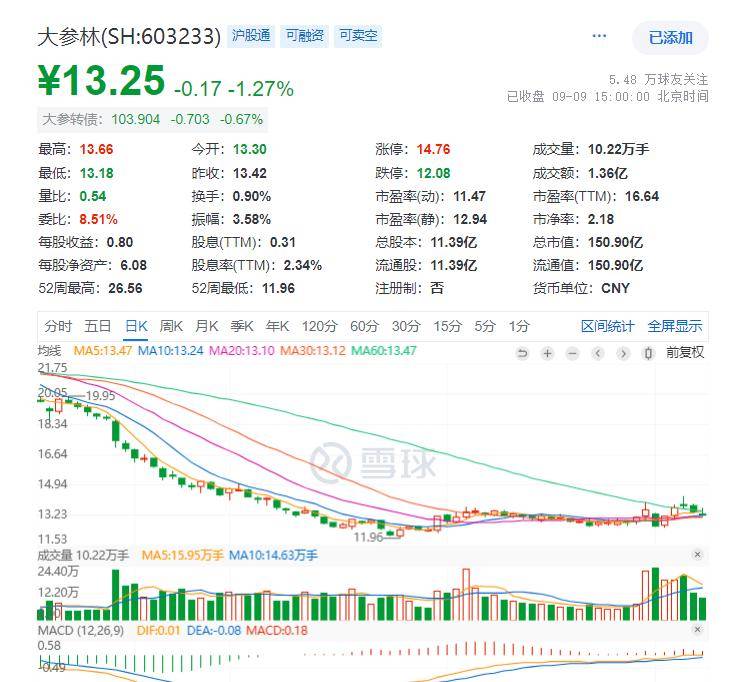Click the 股息率(TTM) value 2.34%
The width and height of the screenshot is (744, 682).
303,265
